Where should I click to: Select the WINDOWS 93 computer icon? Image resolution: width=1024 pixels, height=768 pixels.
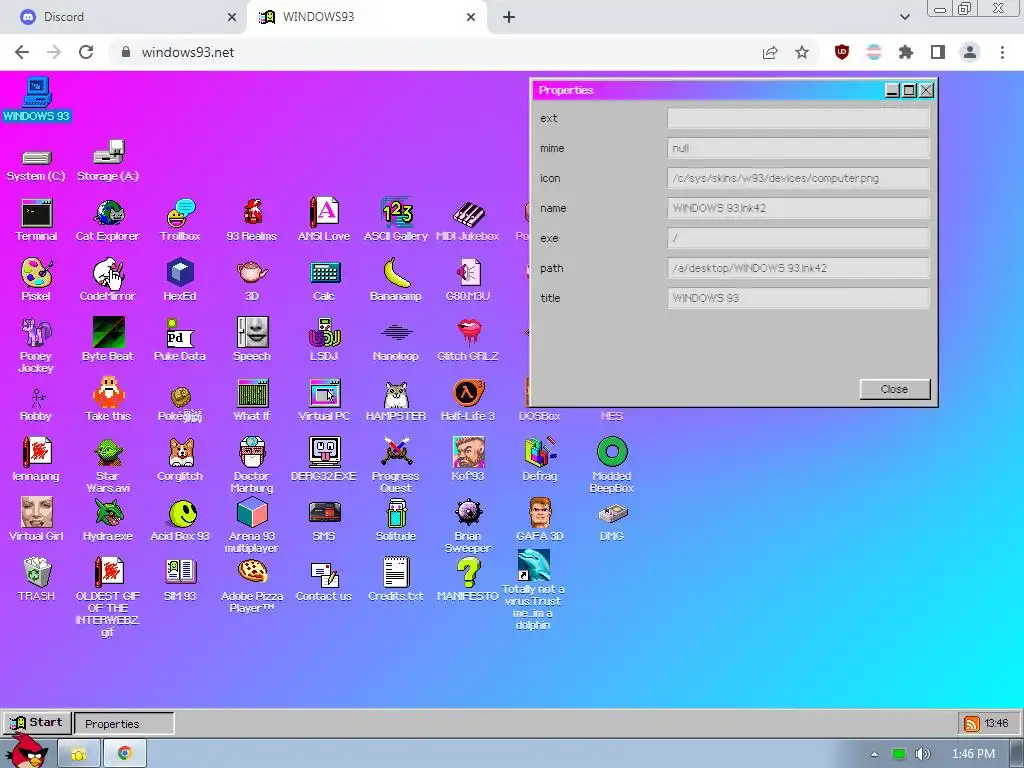click(x=37, y=100)
